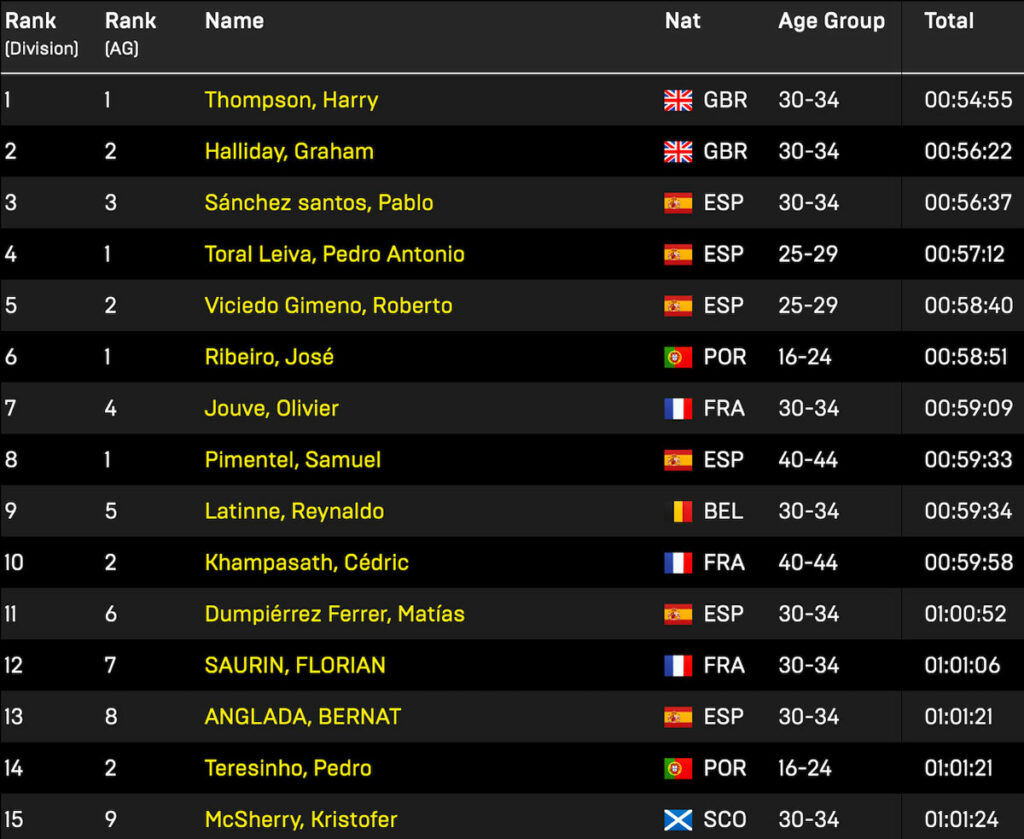Image resolution: width=1024 pixels, height=839 pixels.
Task: Open SAURIN, FLORIAN's result page
Action: [x=295, y=666]
